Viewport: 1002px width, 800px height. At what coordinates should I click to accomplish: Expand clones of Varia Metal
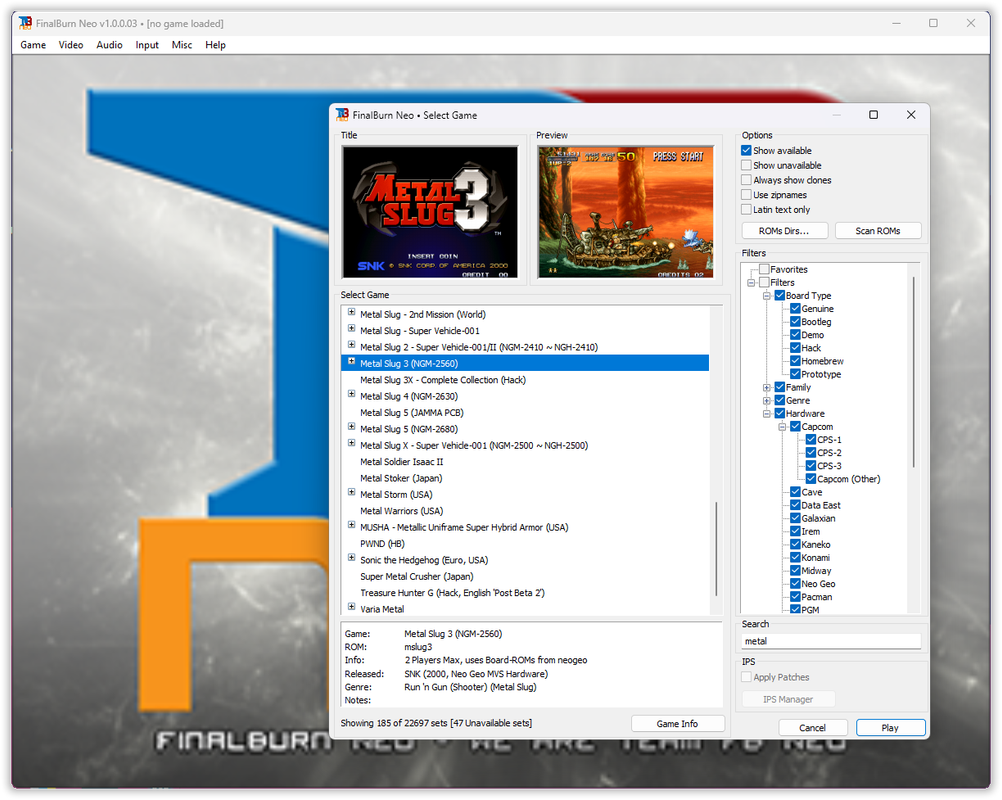click(x=351, y=607)
